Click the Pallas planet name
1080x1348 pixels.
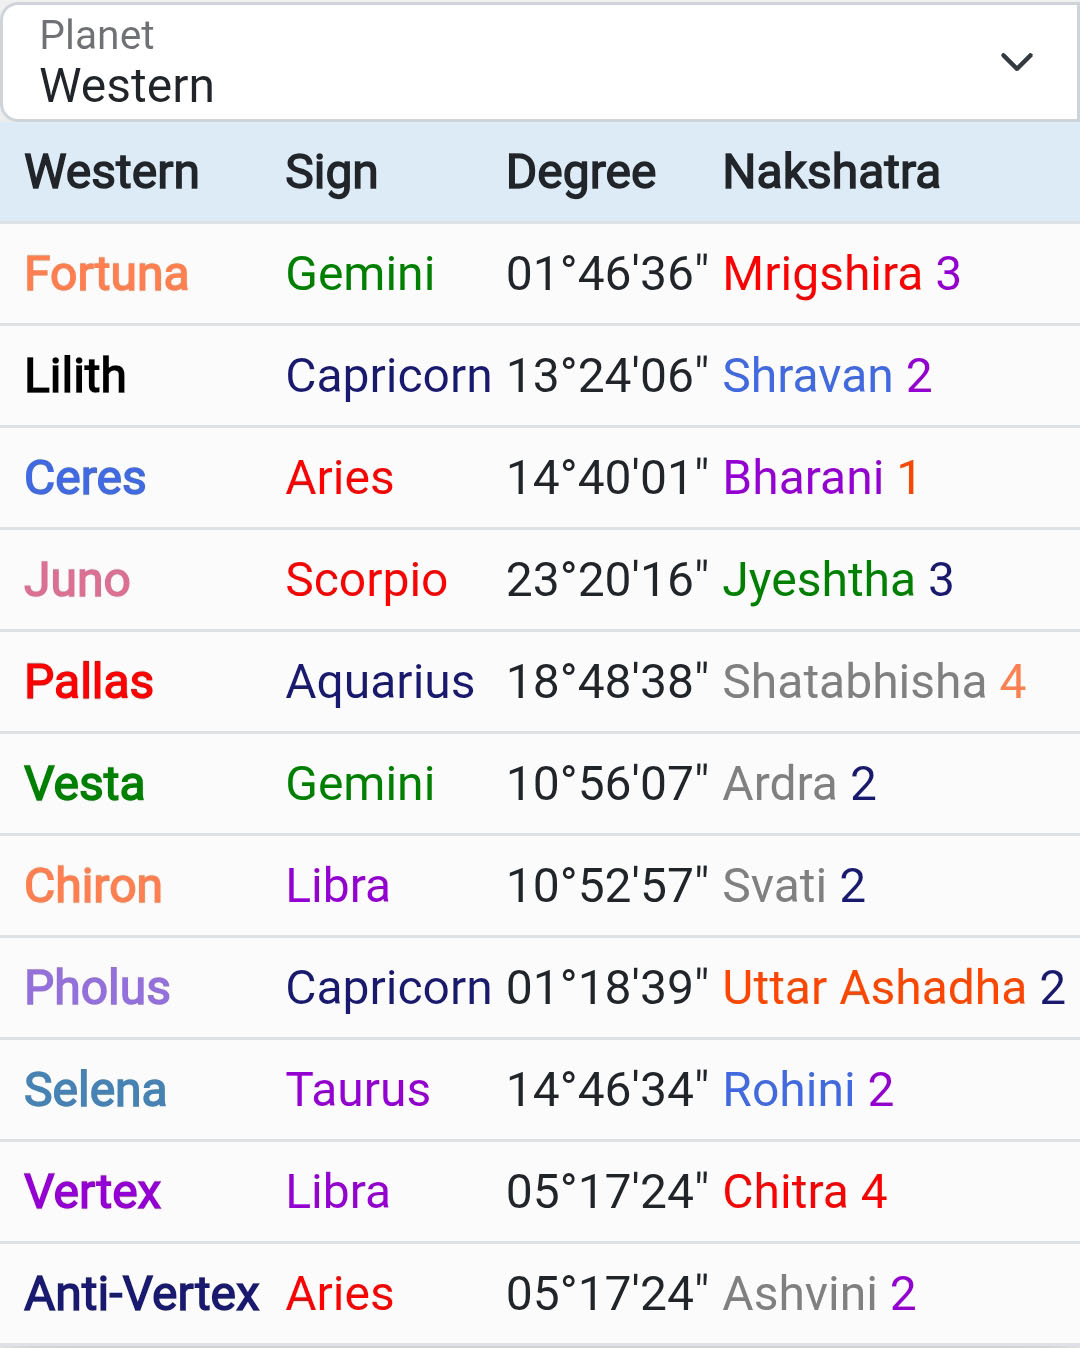[x=89, y=682]
